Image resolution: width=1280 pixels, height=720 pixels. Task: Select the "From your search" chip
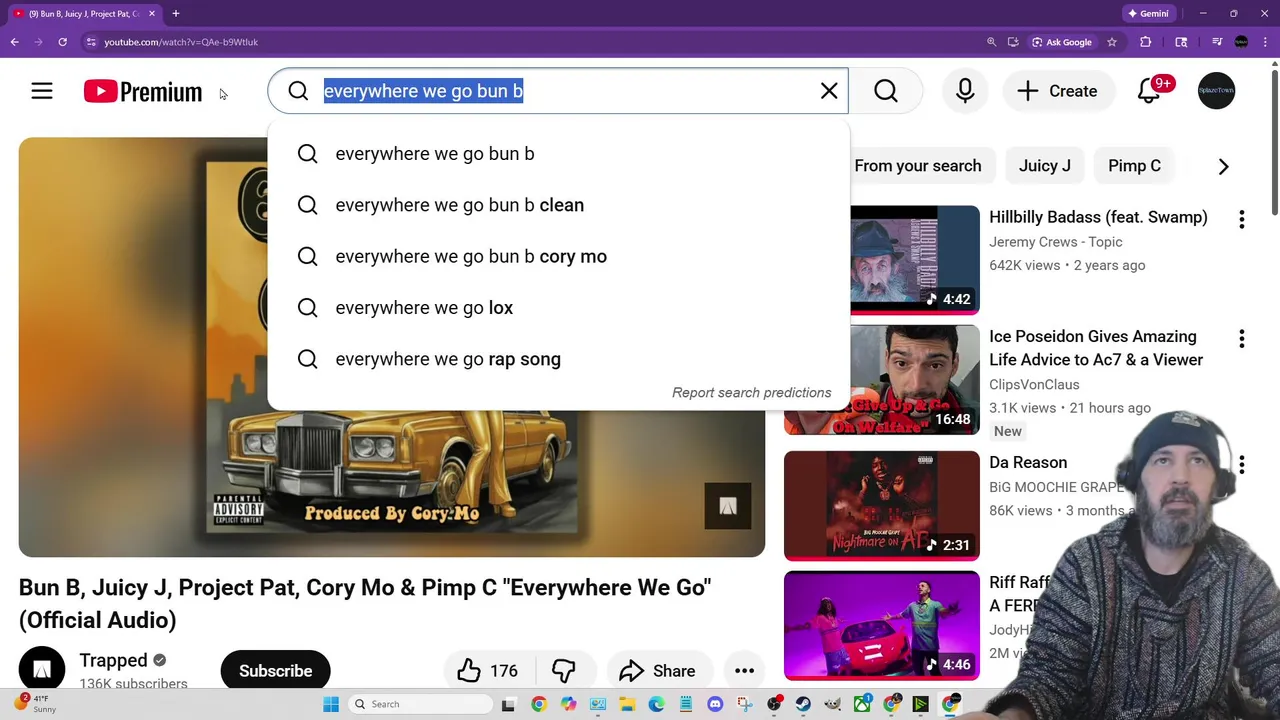click(918, 166)
